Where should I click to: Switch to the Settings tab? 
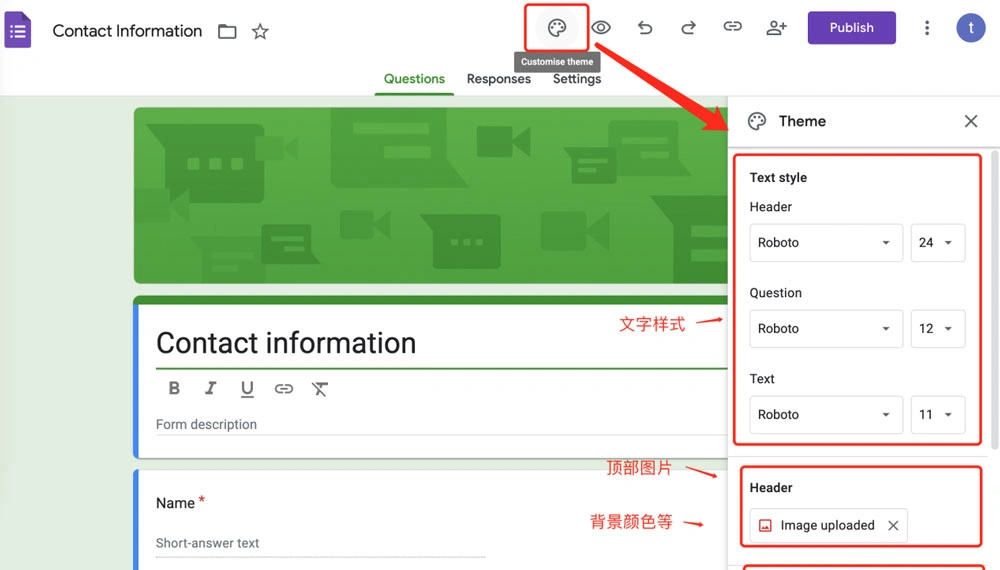(577, 79)
